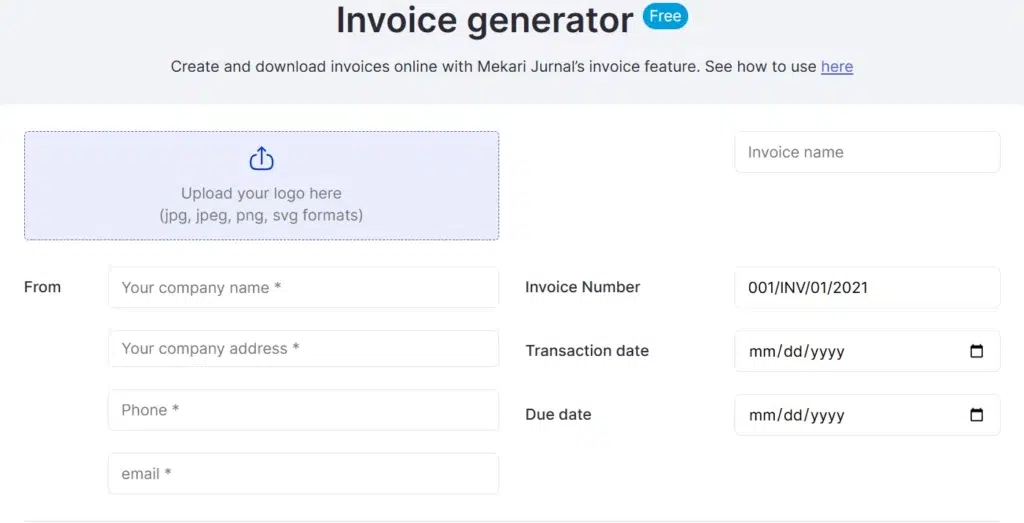Select the year segment of Transaction date
The image size is (1024, 523).
tap(827, 351)
